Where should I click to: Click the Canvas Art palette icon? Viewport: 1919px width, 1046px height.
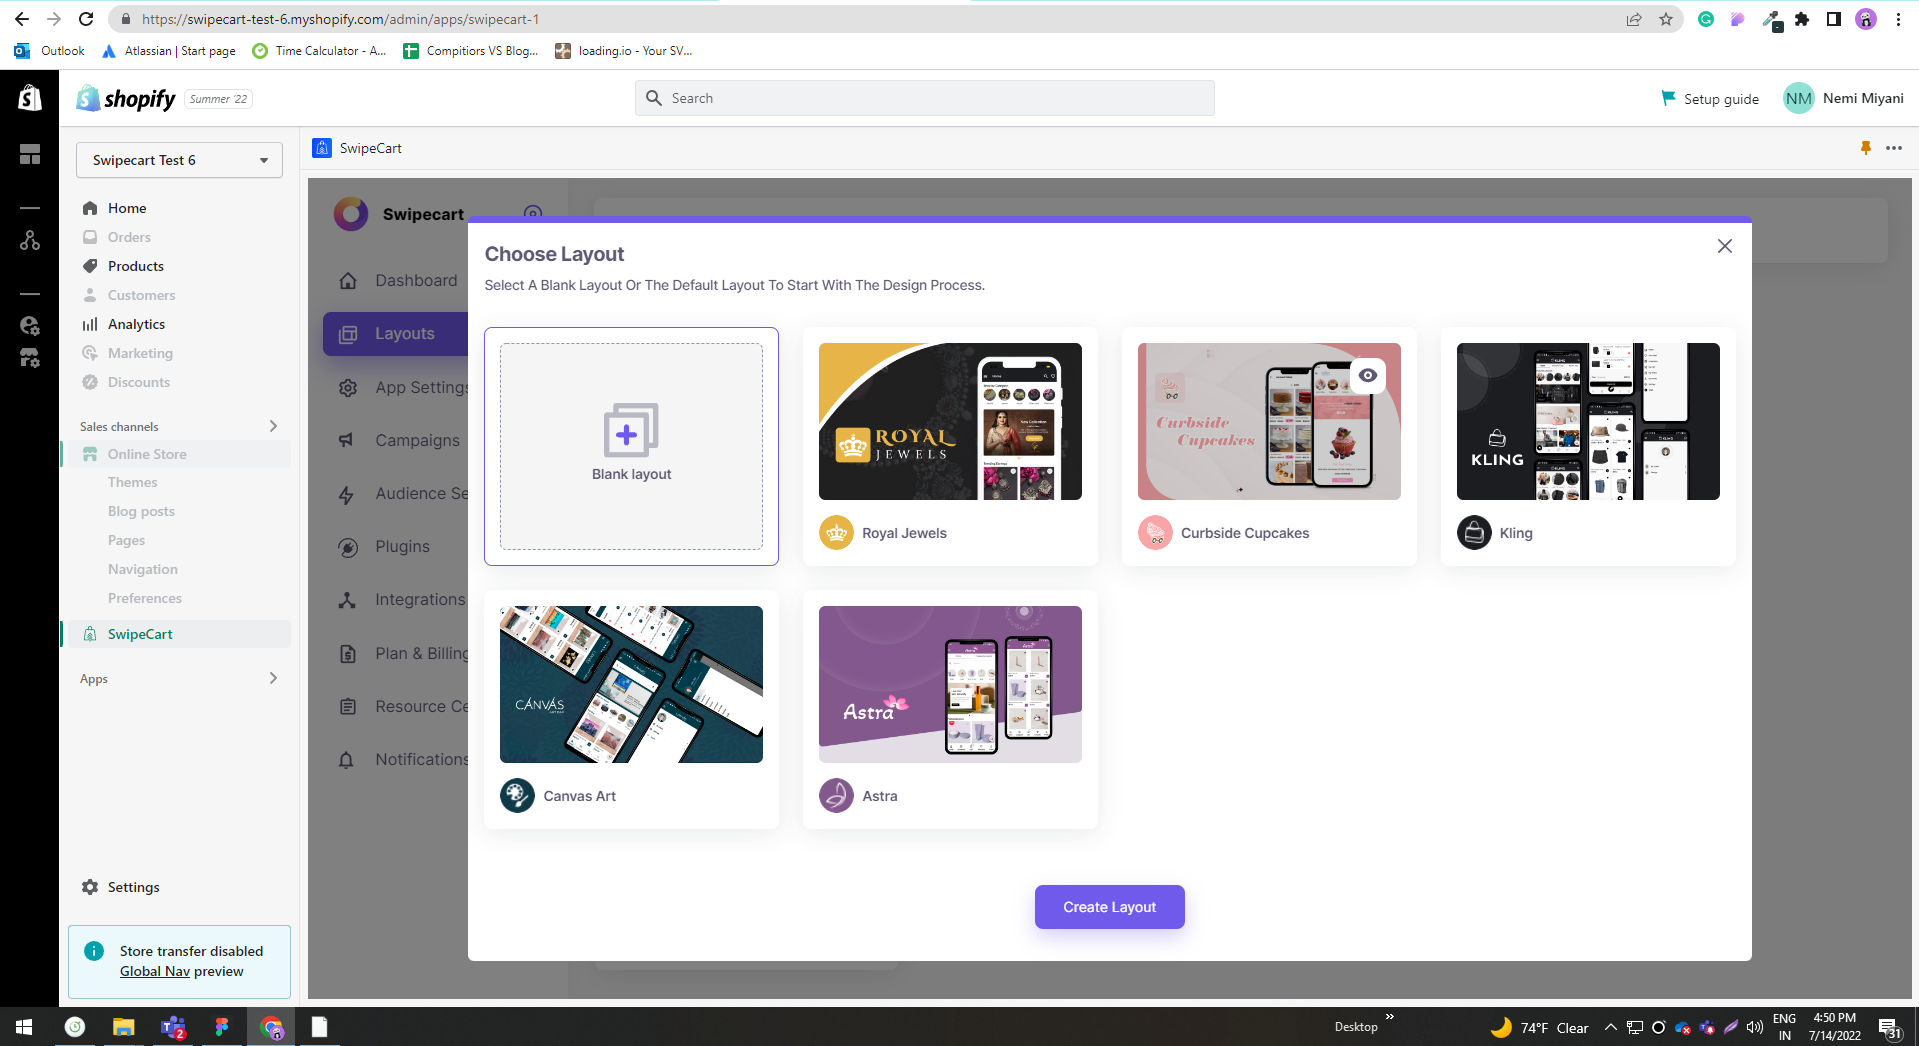(517, 796)
